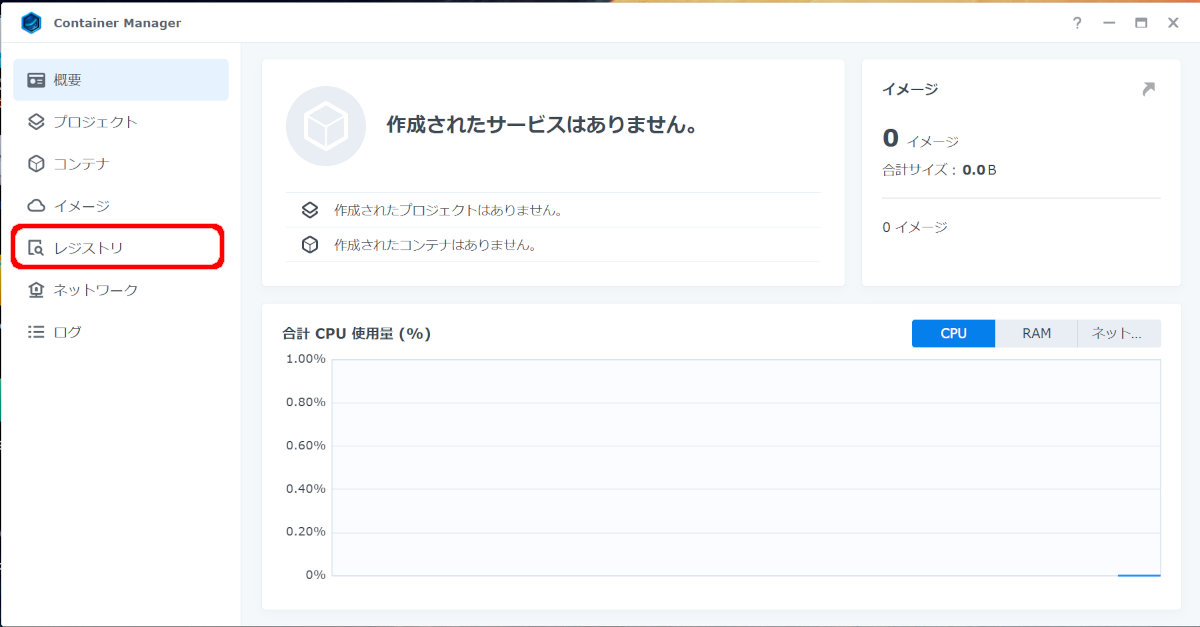Click the Container Manager app logo
The height and width of the screenshot is (627, 1200).
coord(31,22)
